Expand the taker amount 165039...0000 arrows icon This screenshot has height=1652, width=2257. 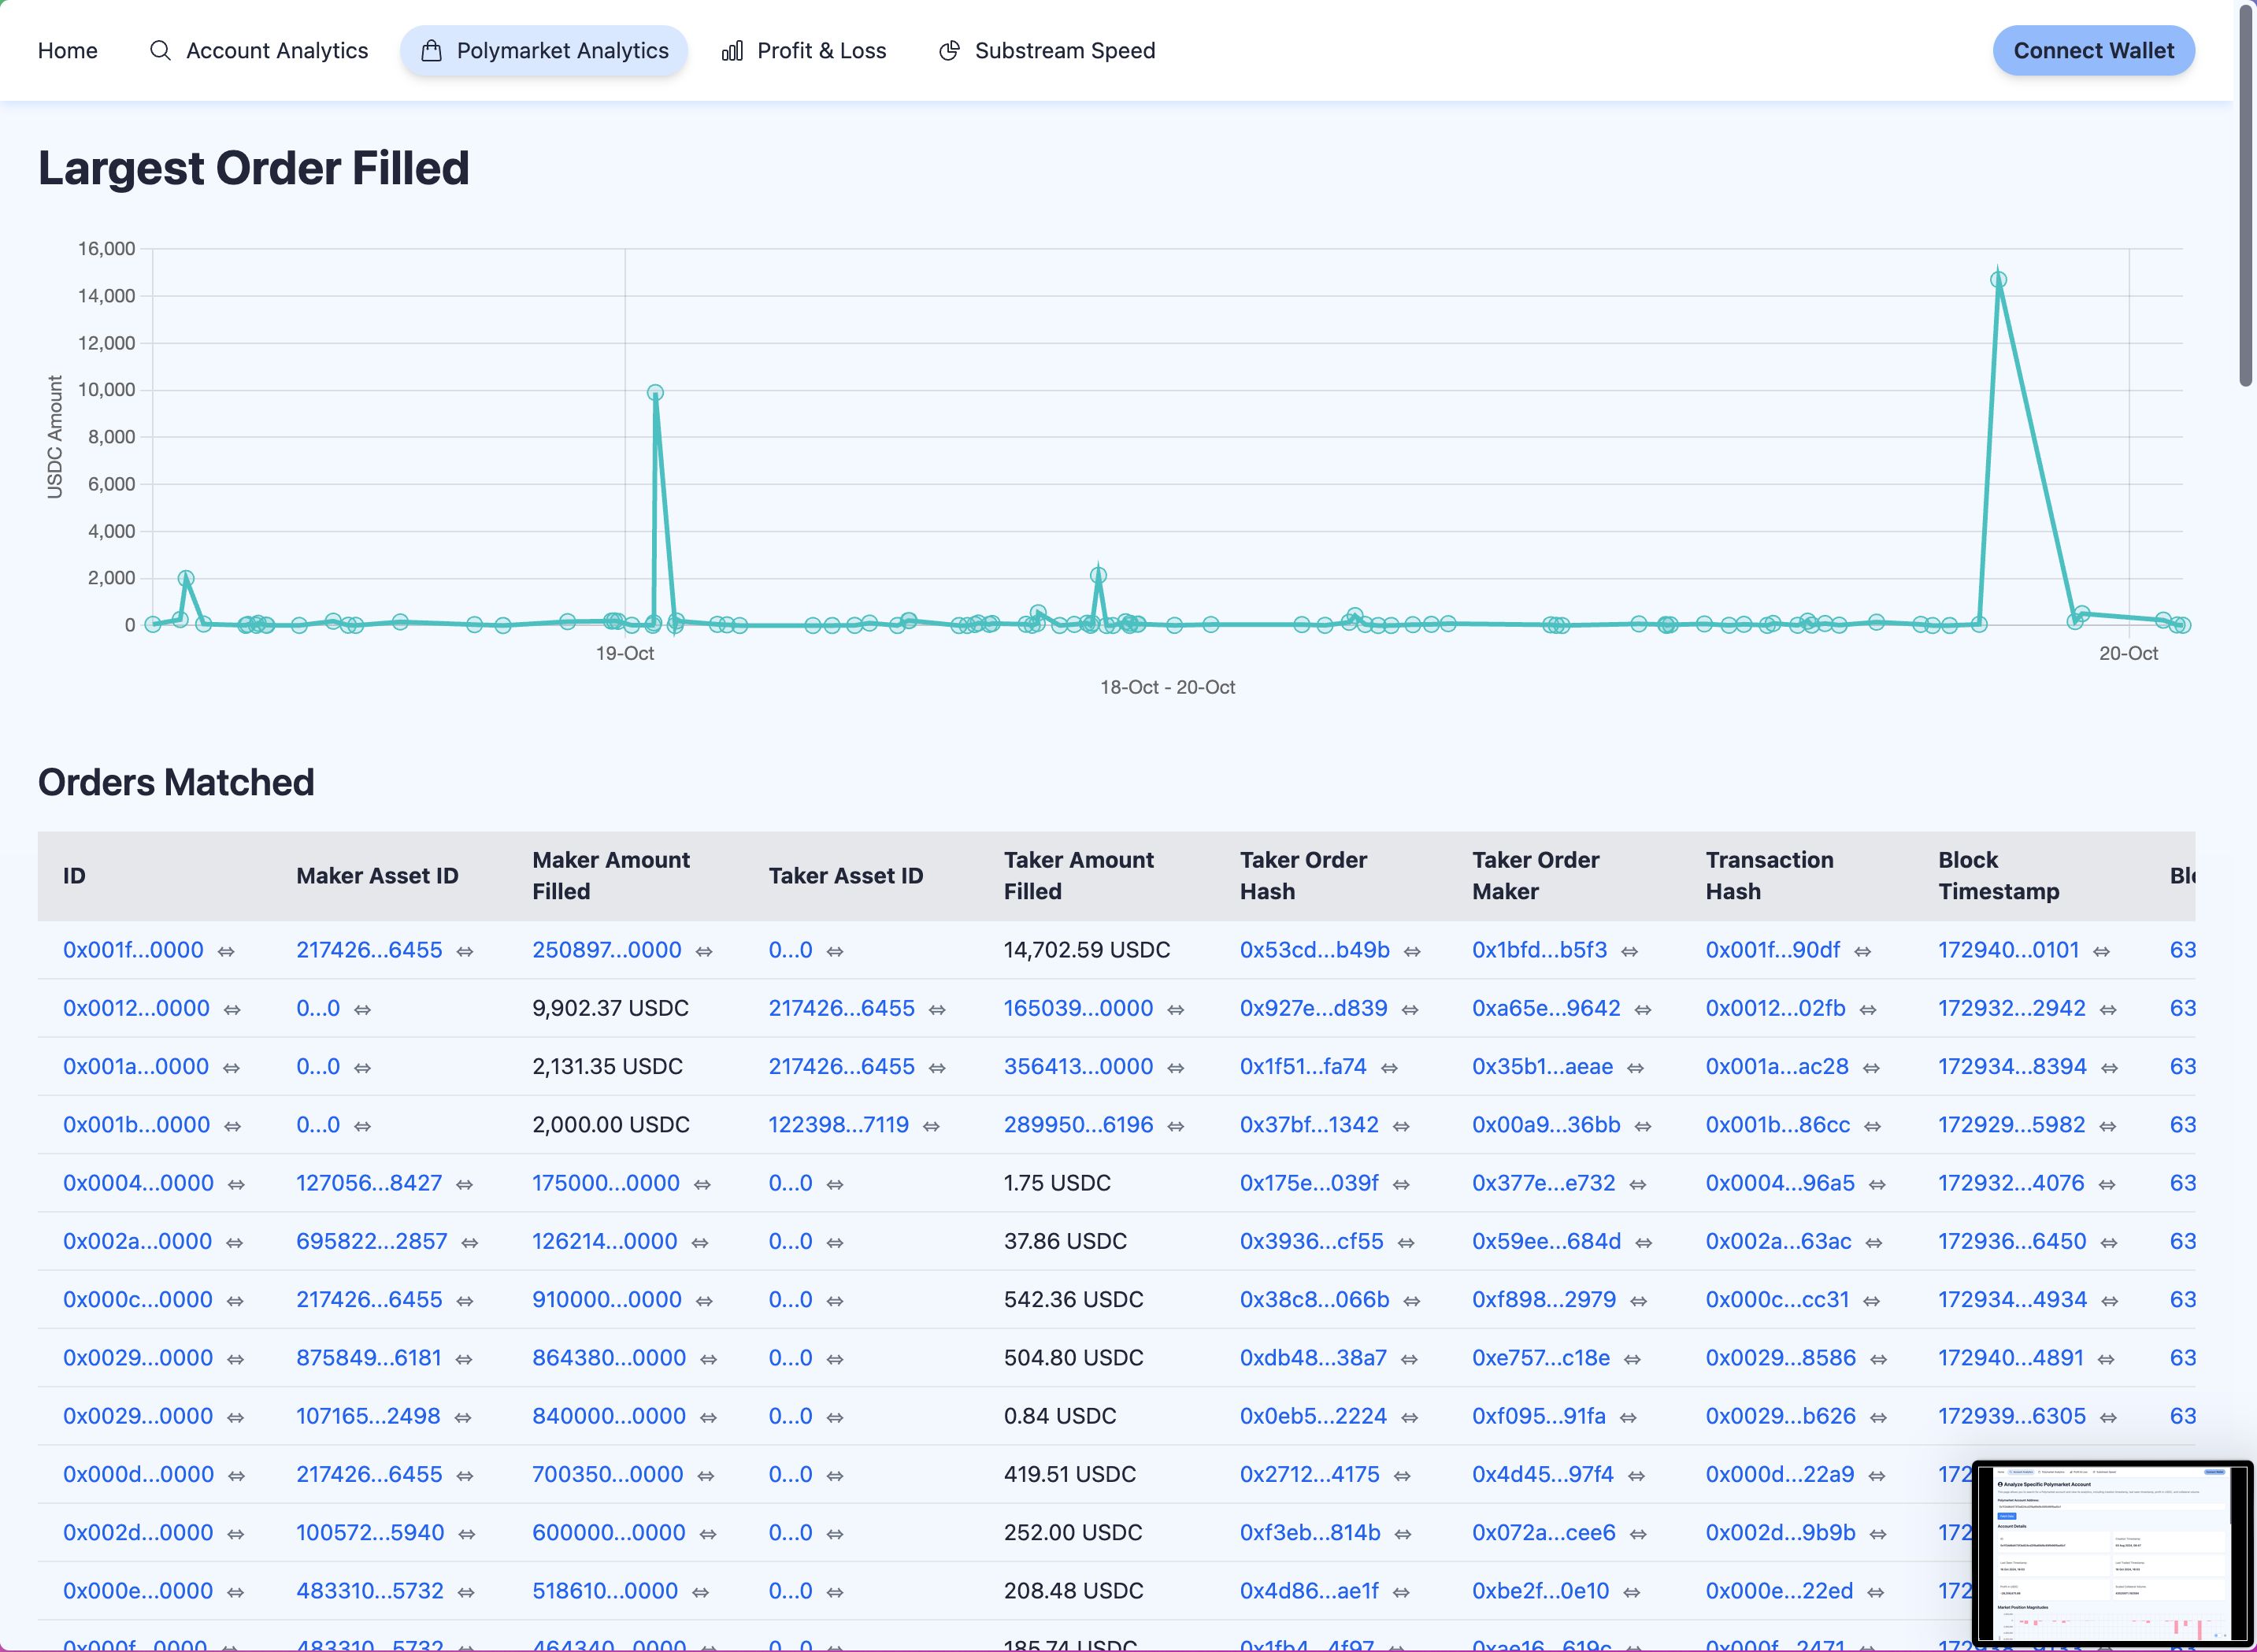tap(1176, 1009)
